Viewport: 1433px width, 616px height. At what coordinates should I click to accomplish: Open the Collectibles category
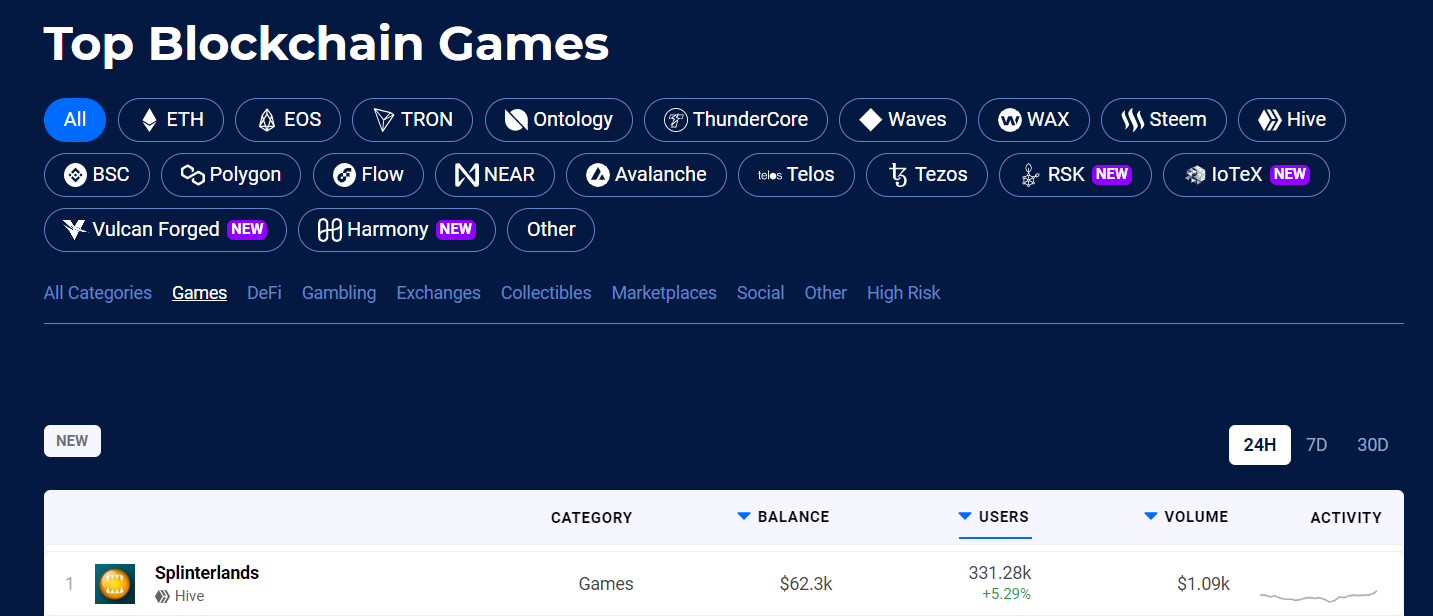pos(546,293)
